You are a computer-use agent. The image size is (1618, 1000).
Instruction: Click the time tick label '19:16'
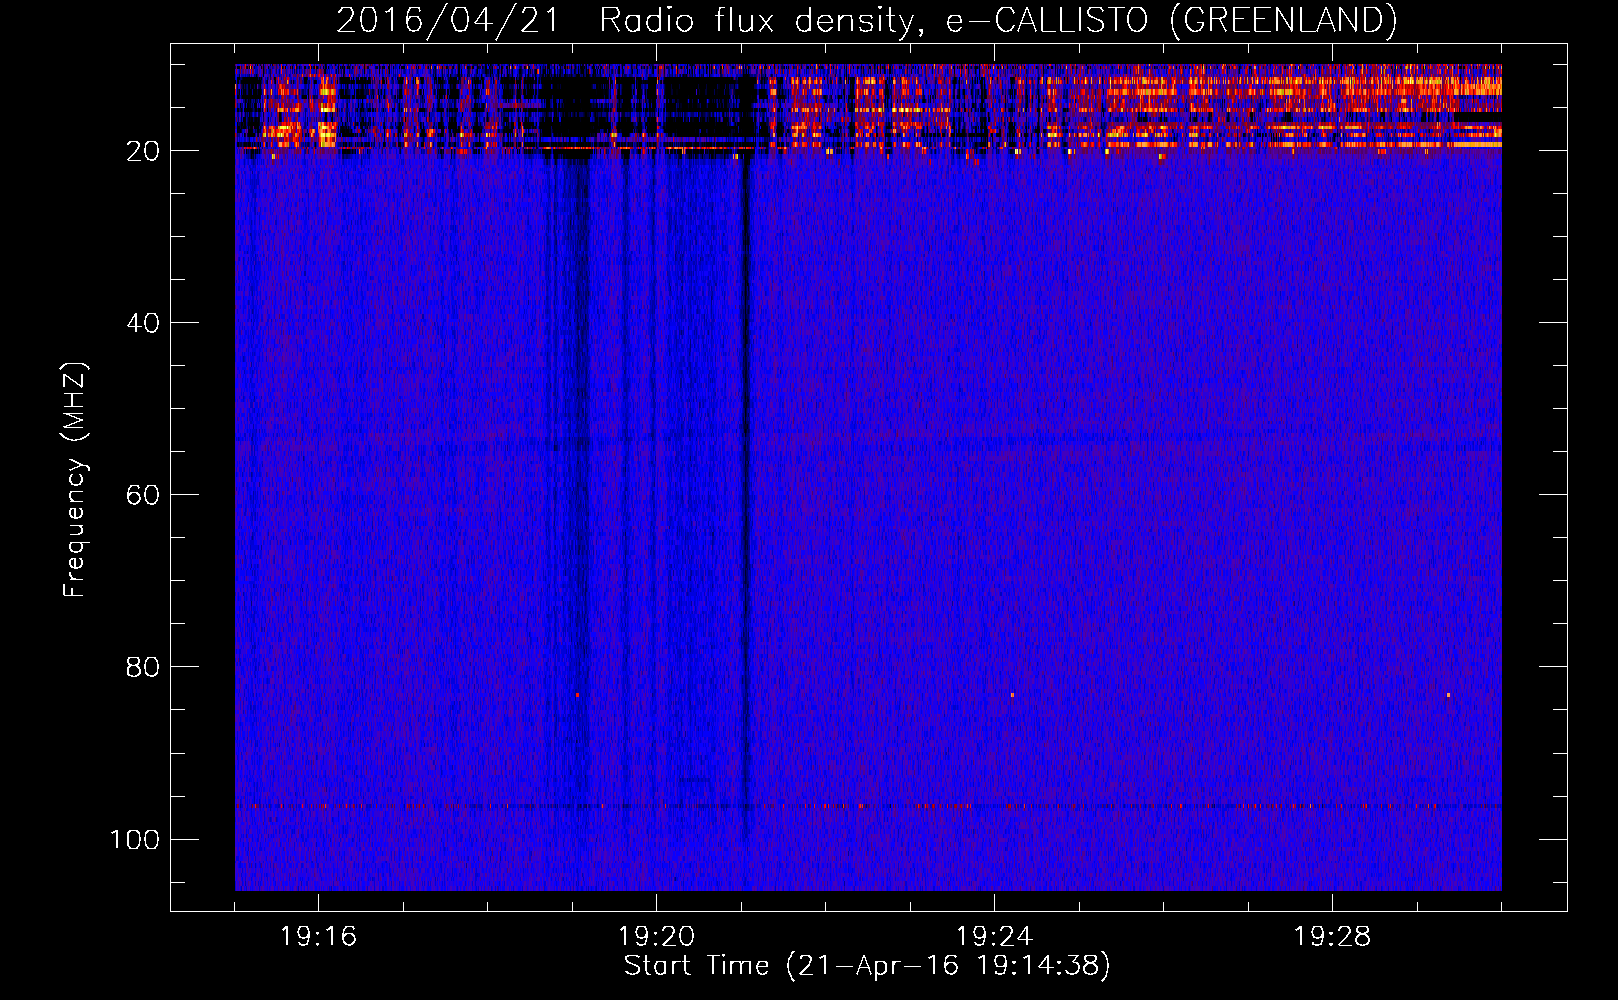click(x=318, y=937)
